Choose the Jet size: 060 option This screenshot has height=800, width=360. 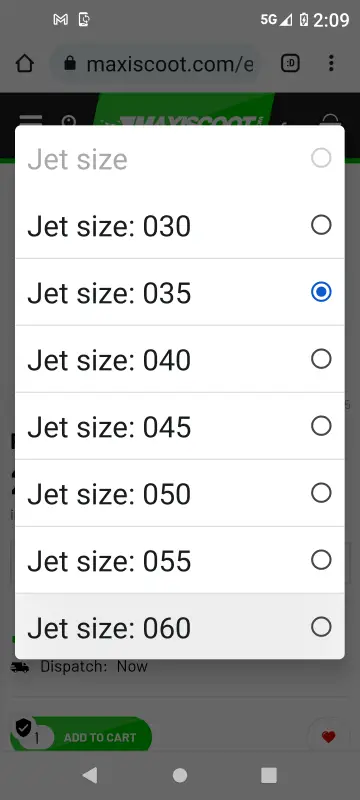coord(179,627)
